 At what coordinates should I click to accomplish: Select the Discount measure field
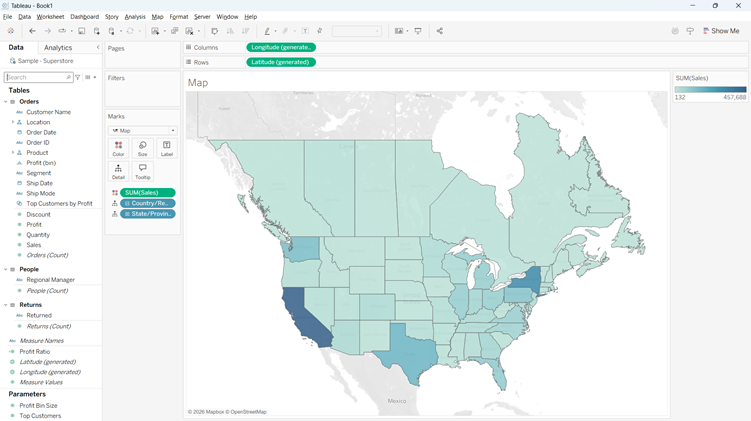point(38,215)
